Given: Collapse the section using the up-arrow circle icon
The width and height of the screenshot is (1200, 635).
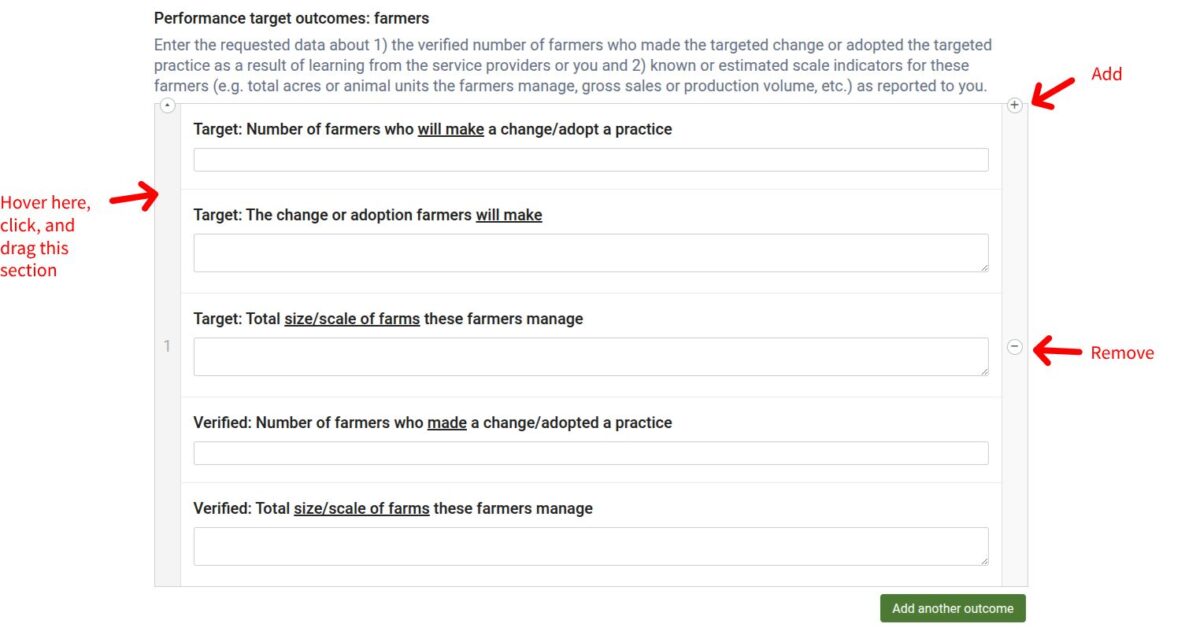Looking at the screenshot, I should [167, 105].
